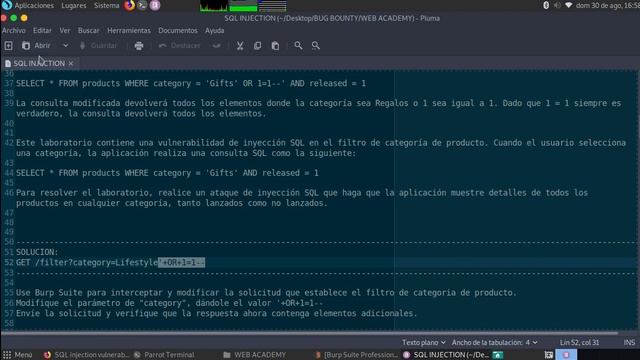The width and height of the screenshot is (640, 360).
Task: Toggle the INS insert mode indicator
Action: (x=629, y=342)
